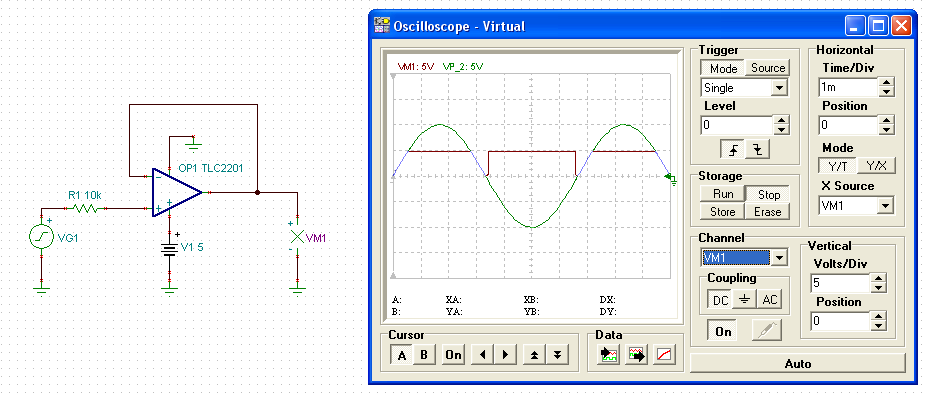This screenshot has width=928, height=399.
Task: Select falling edge trigger slope
Action: [x=757, y=150]
